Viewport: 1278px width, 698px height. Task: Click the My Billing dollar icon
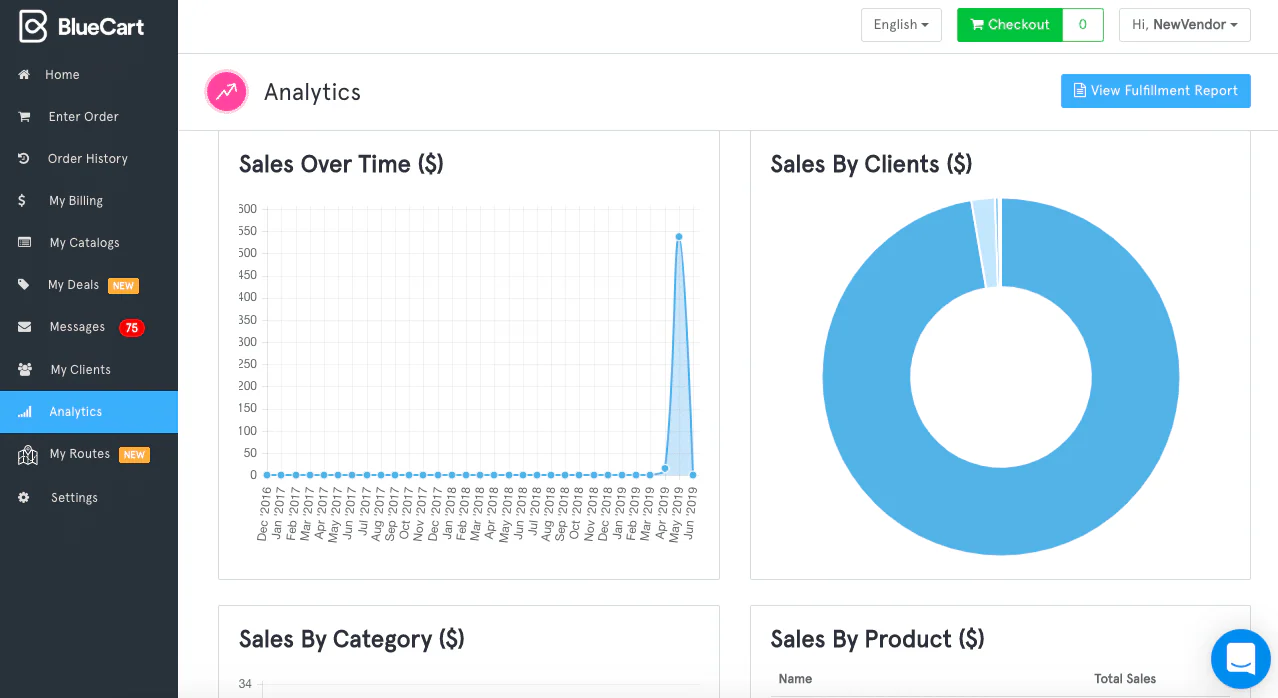coord(22,201)
